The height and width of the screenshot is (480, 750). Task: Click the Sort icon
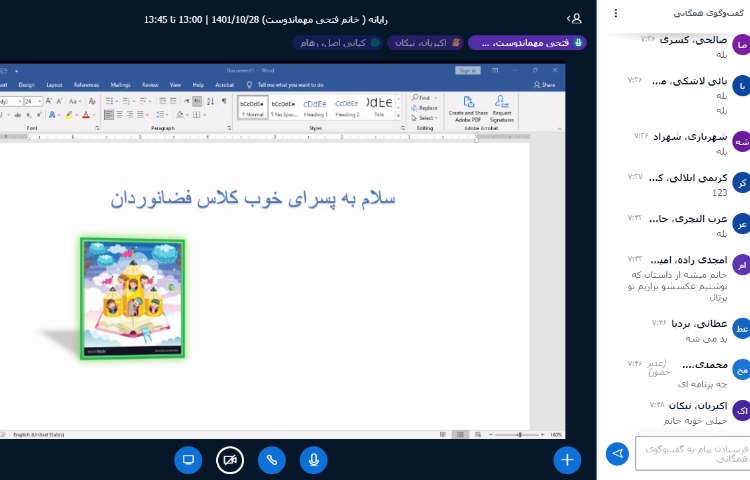[x=210, y=101]
